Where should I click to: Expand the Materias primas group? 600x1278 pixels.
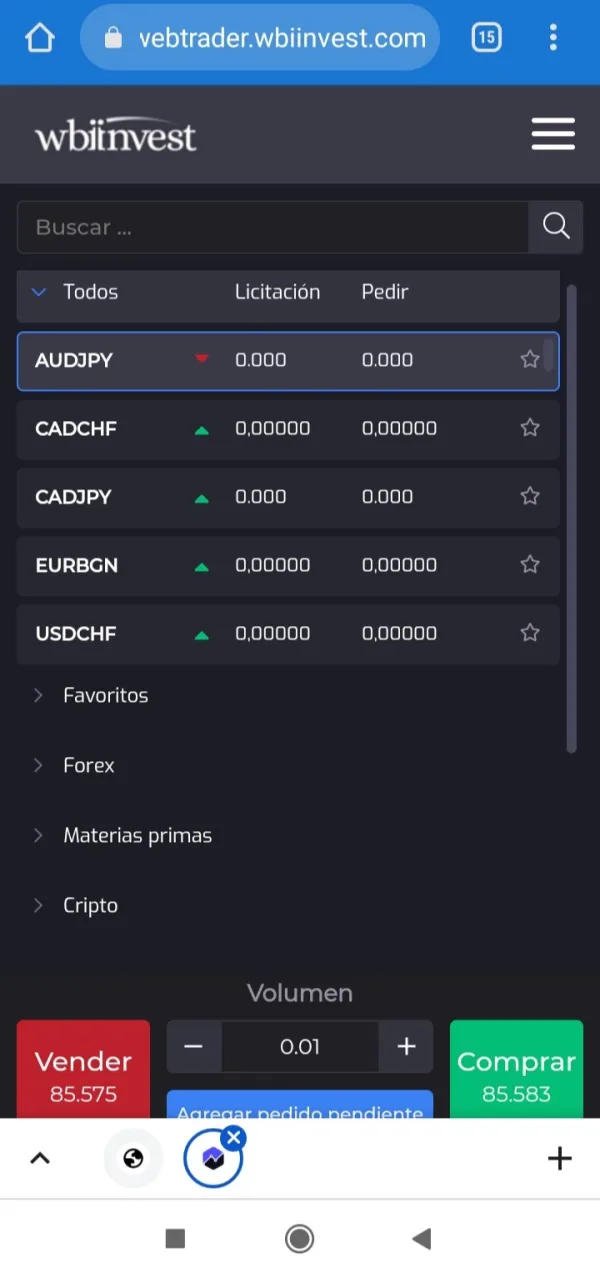point(137,835)
